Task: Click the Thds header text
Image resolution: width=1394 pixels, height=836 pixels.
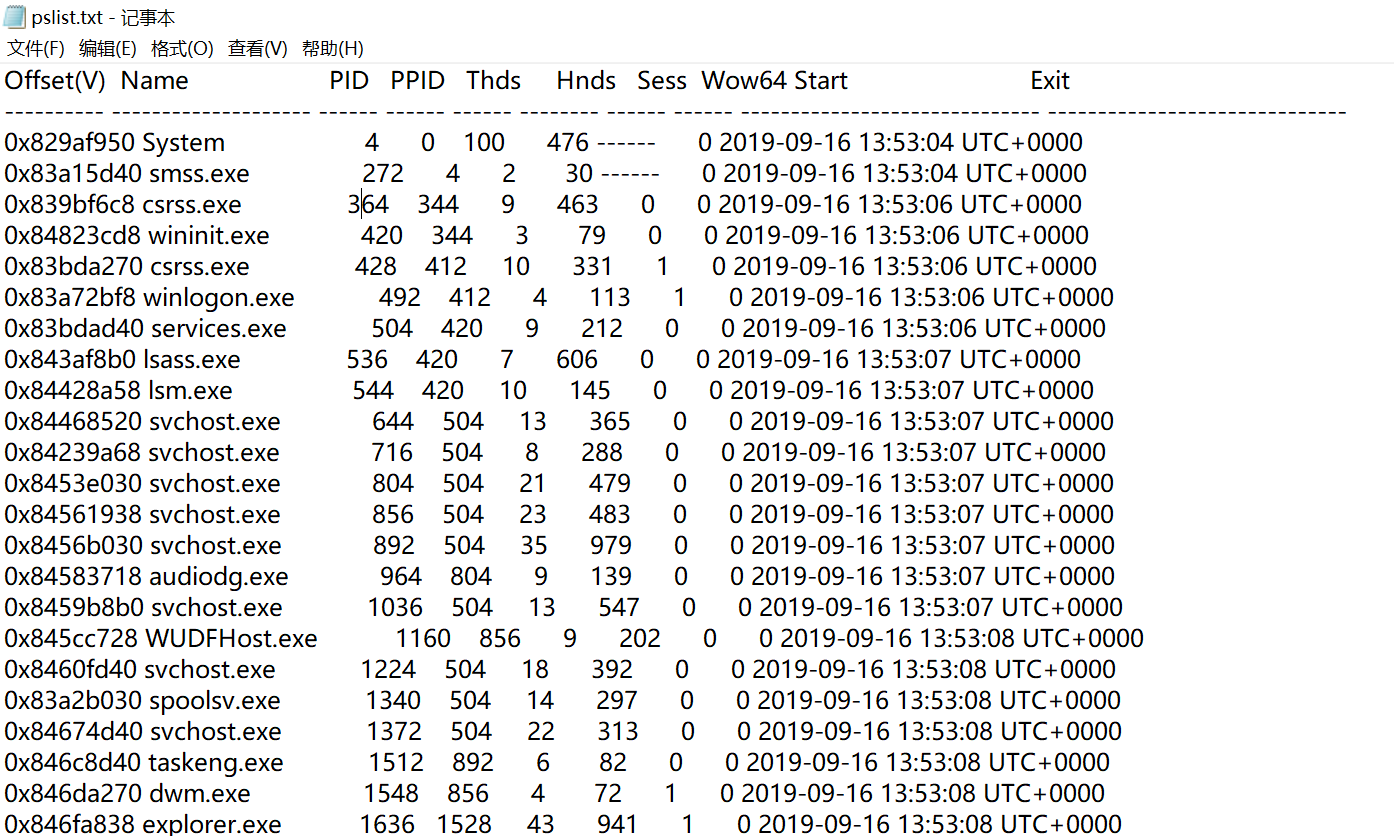Action: pyautogui.click(x=493, y=81)
